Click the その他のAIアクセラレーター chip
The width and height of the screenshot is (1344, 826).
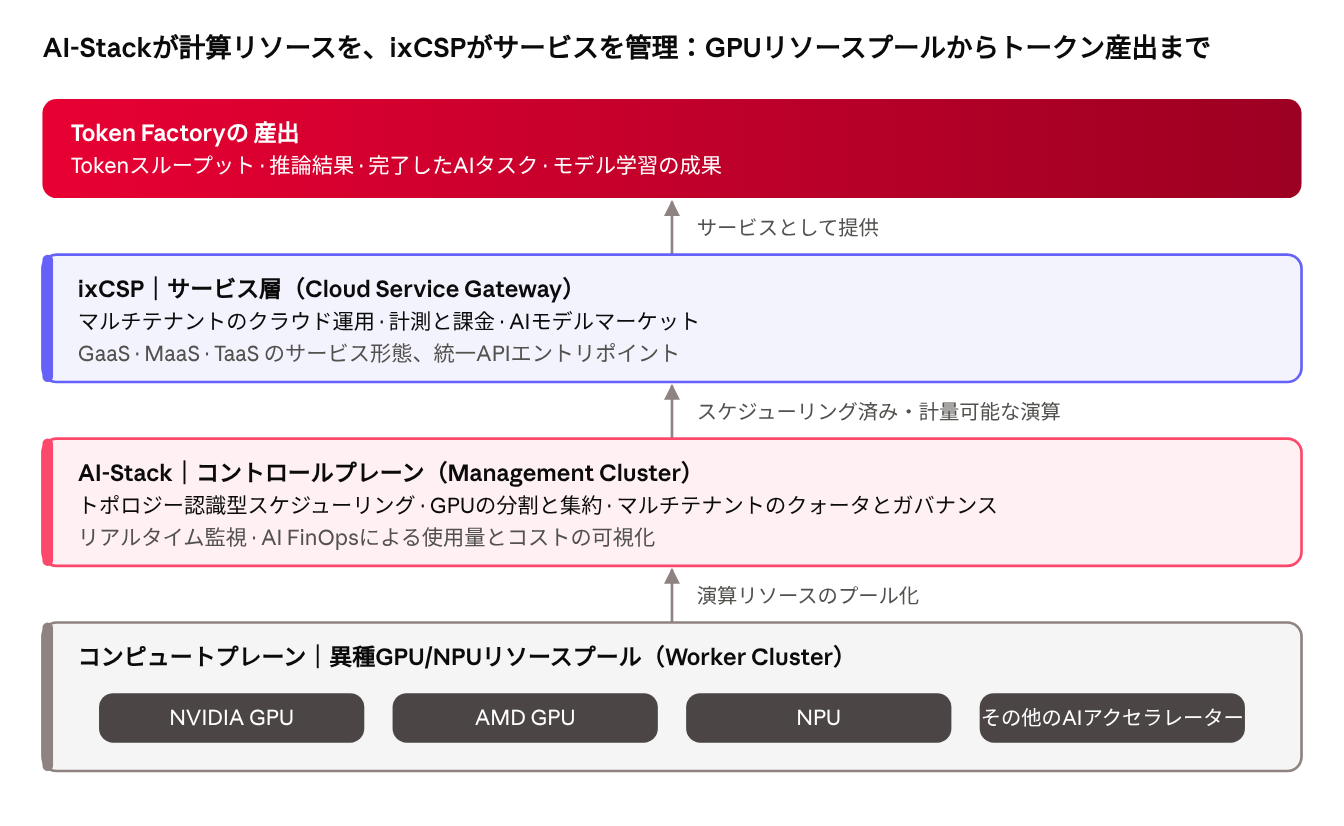(1112, 718)
